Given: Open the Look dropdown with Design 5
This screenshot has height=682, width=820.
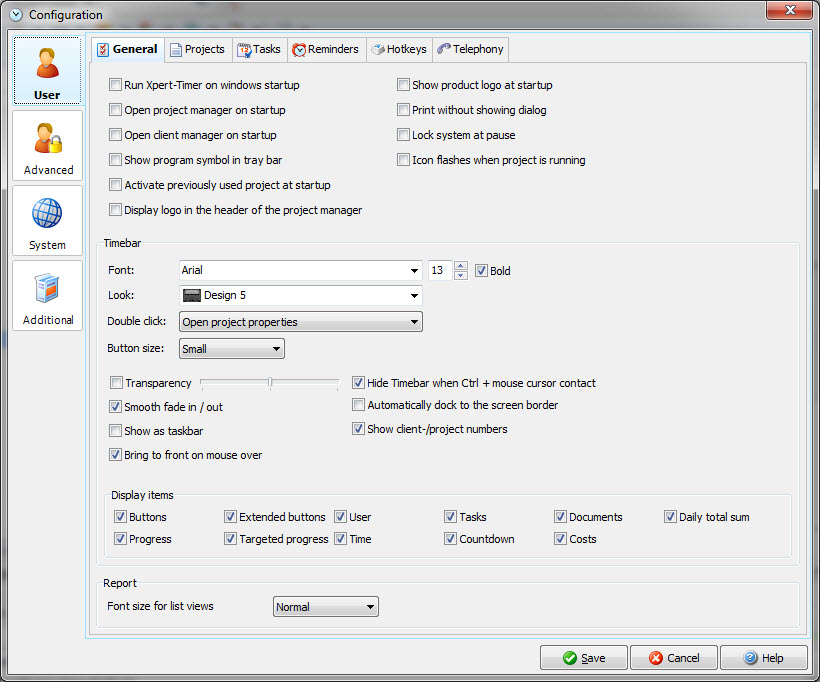Looking at the screenshot, I should [x=414, y=296].
